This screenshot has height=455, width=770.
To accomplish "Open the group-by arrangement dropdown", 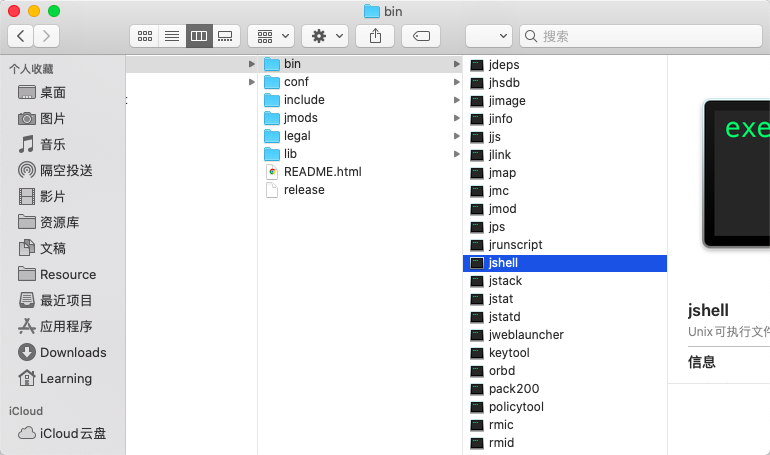I will click(270, 36).
